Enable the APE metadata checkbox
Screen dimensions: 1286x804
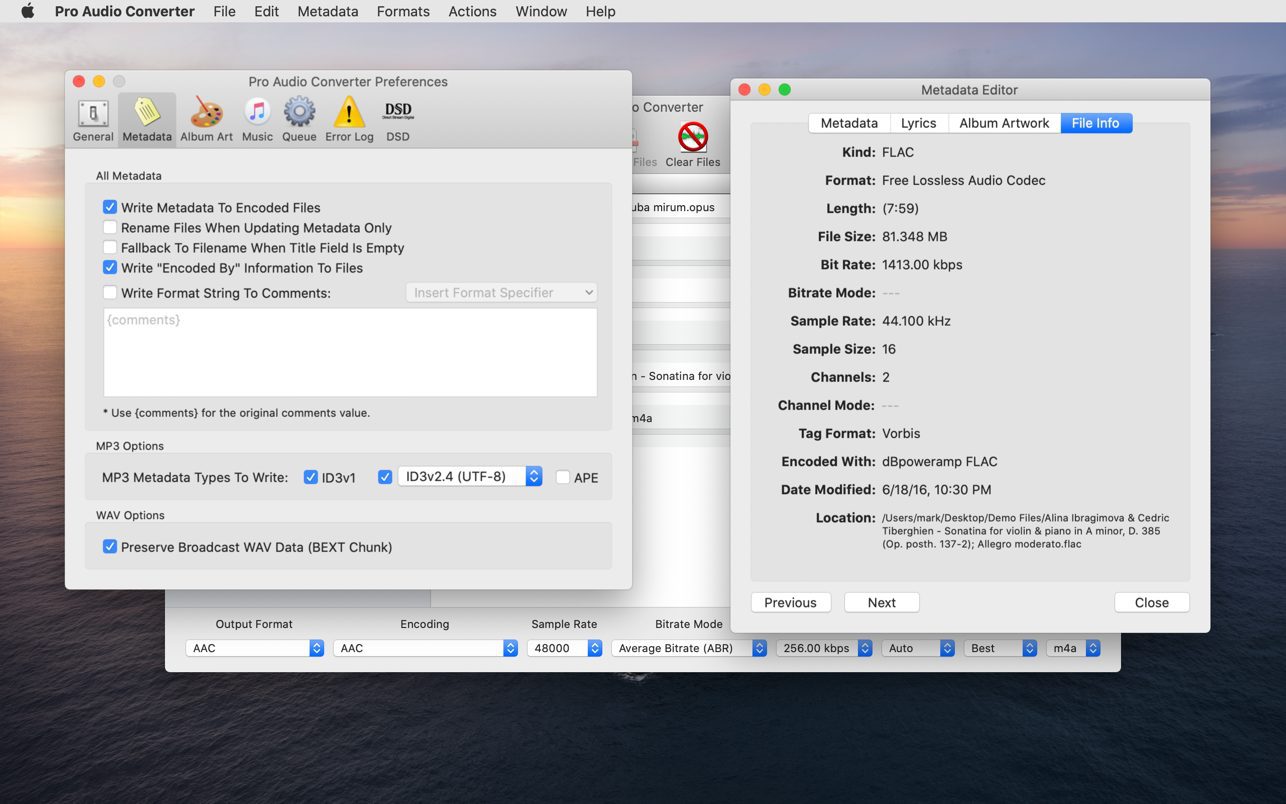click(563, 478)
